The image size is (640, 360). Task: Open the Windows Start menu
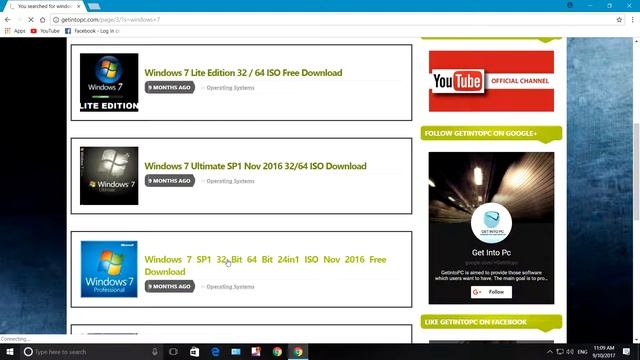(10, 351)
